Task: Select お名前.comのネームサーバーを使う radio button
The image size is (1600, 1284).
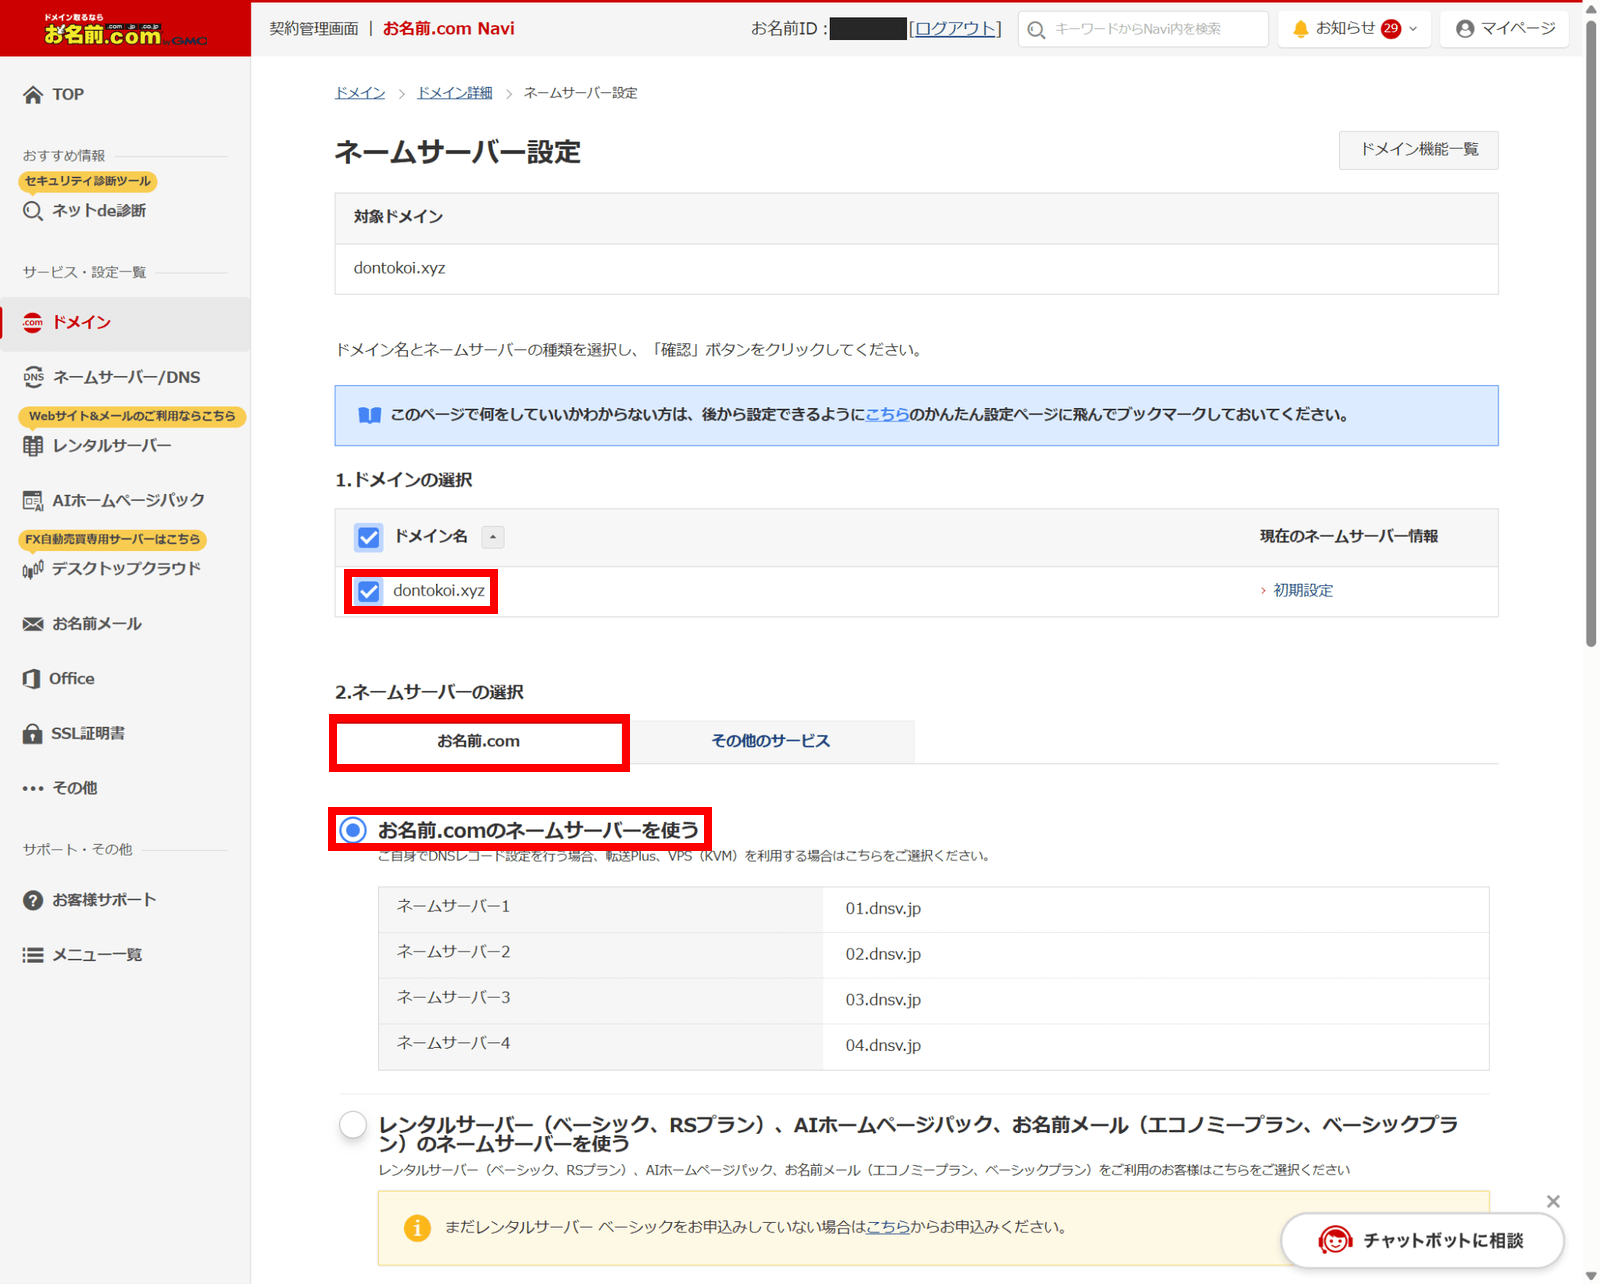Action: click(353, 830)
